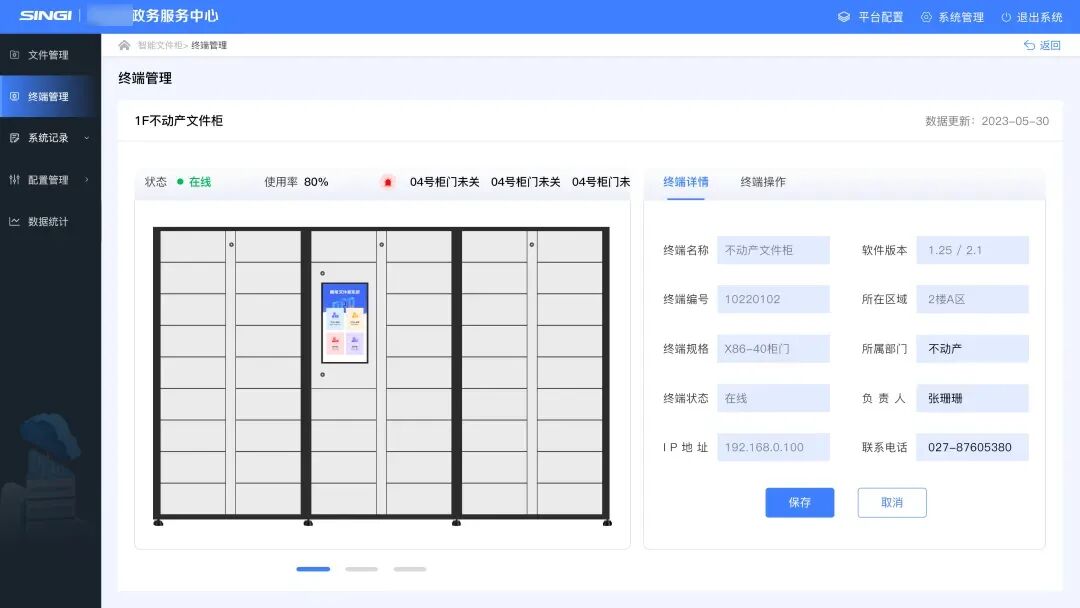Click the 联系电话 input field
The height and width of the screenshot is (608, 1080).
(x=972, y=447)
